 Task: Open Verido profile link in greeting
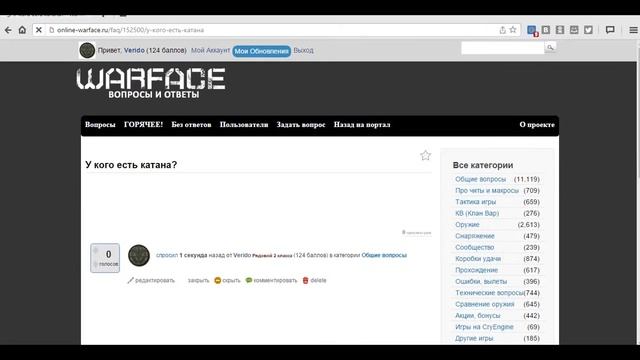(134, 50)
